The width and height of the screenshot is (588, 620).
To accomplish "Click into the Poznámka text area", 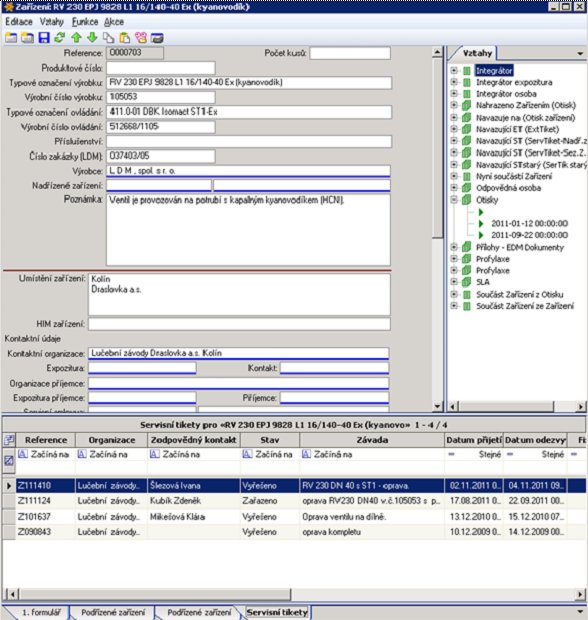I will click(x=248, y=230).
